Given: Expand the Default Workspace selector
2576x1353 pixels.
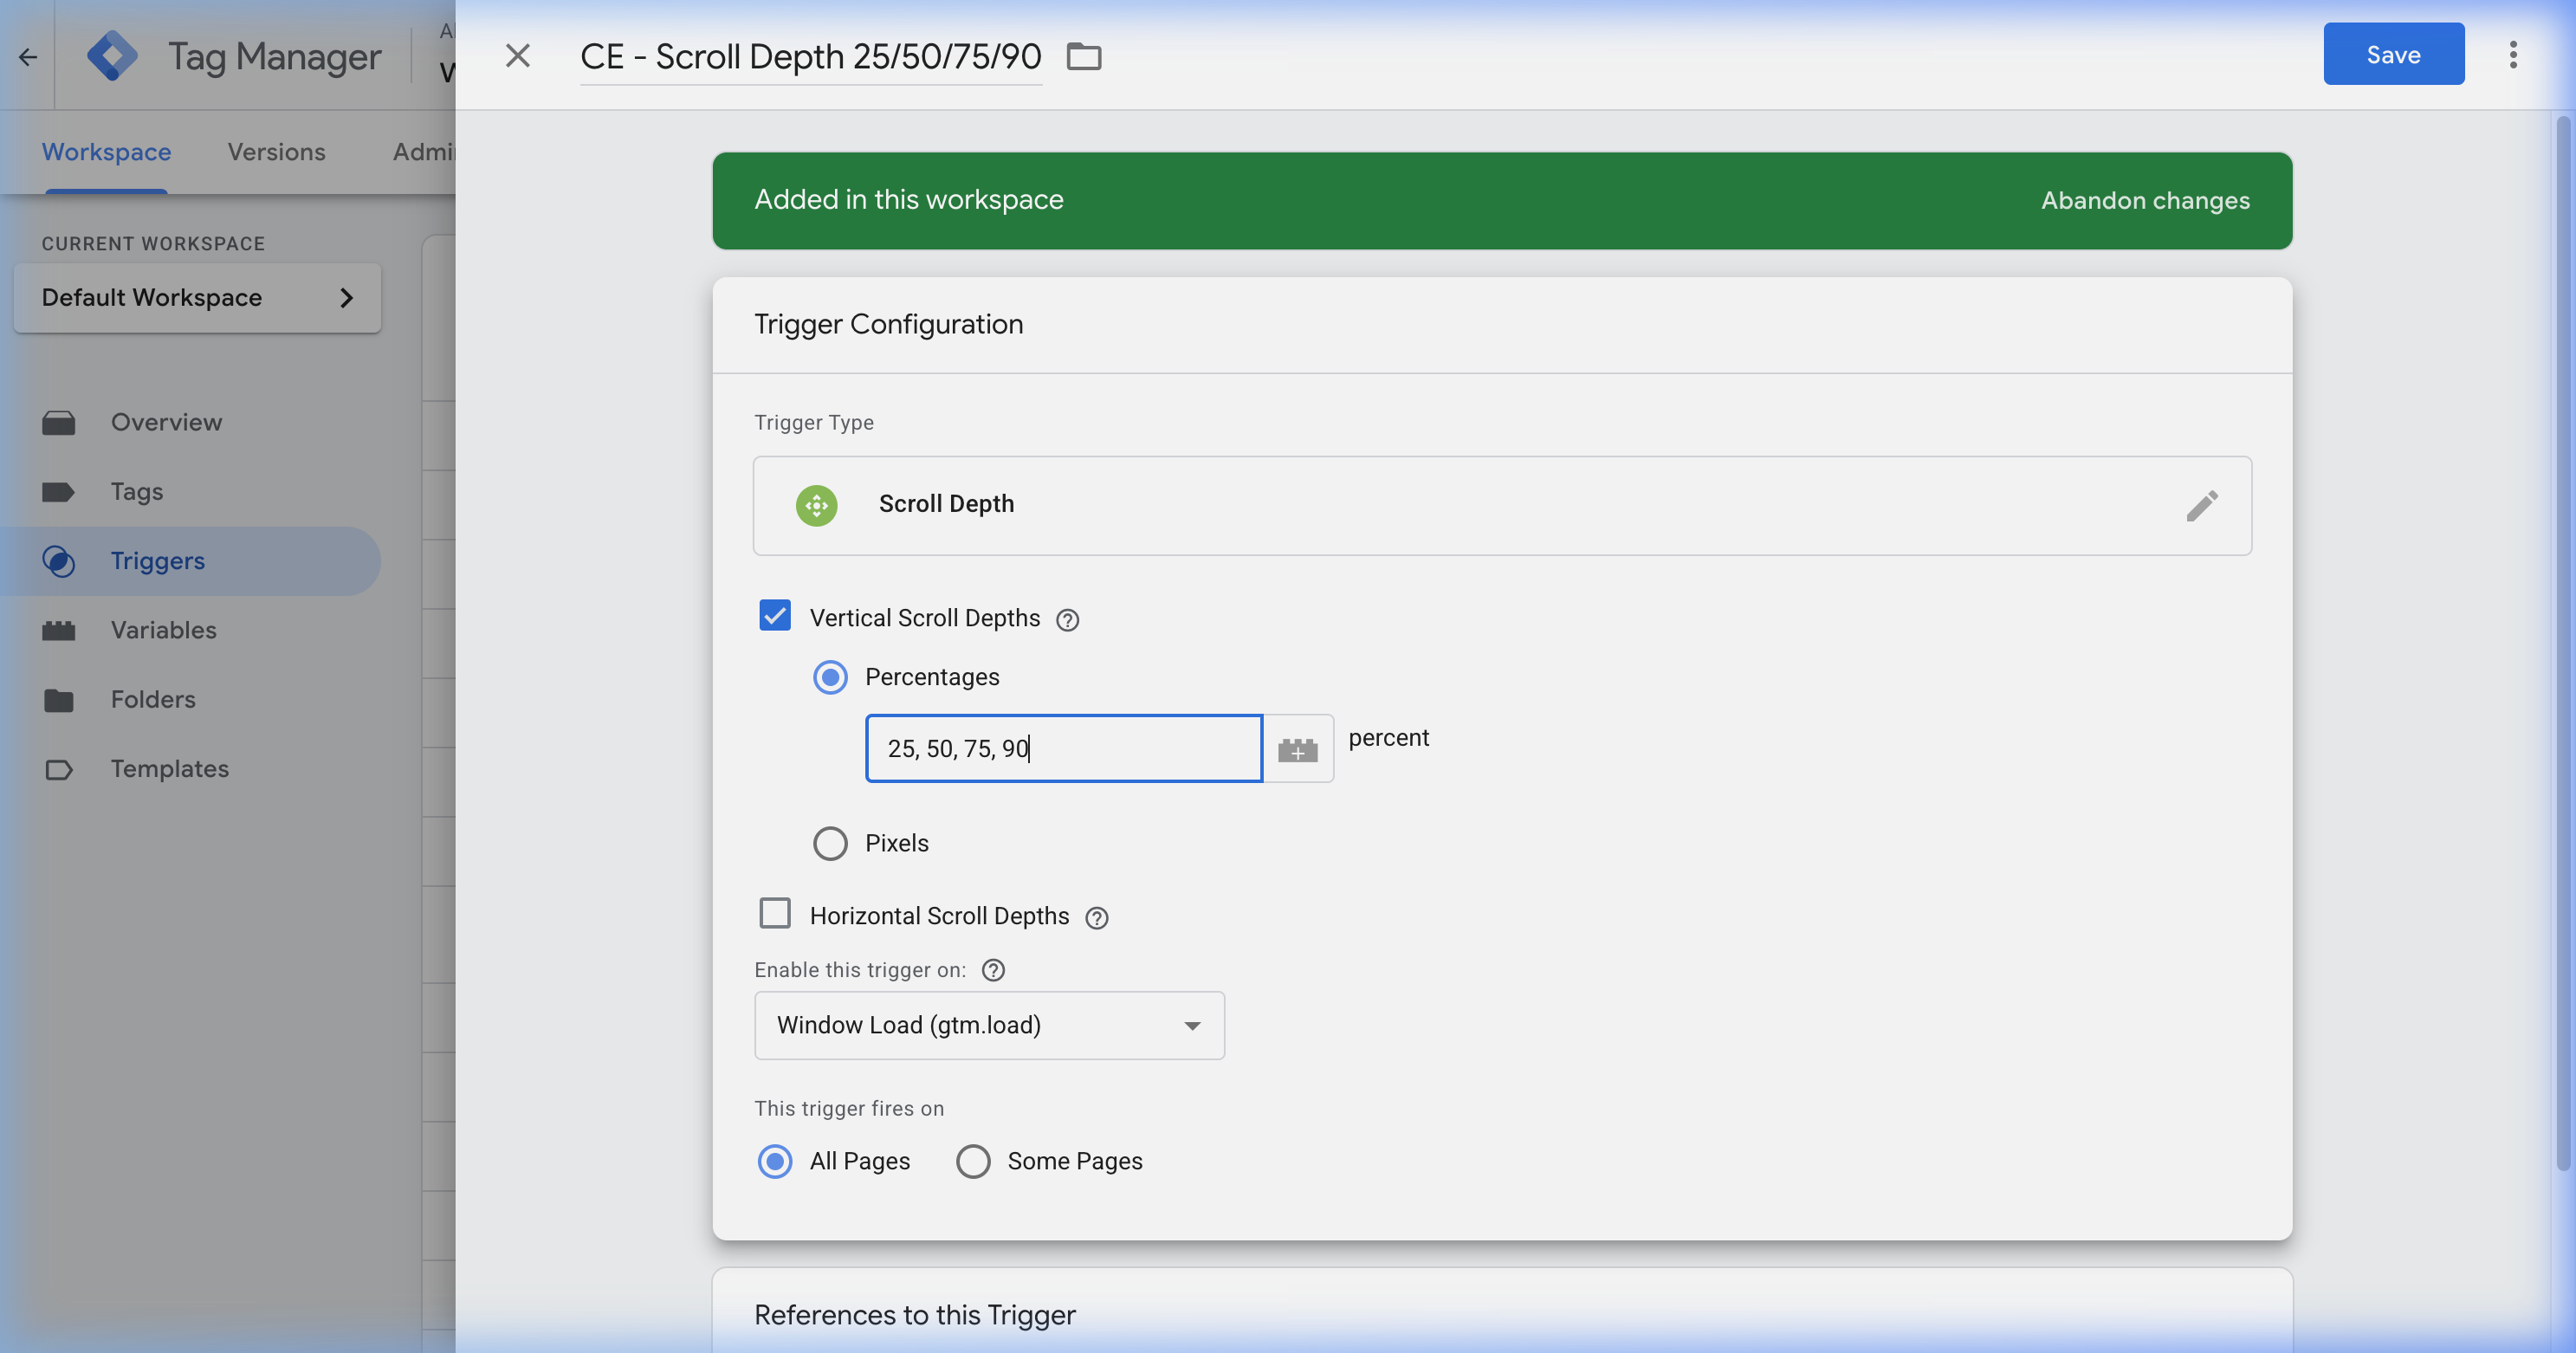Looking at the screenshot, I should (196, 297).
